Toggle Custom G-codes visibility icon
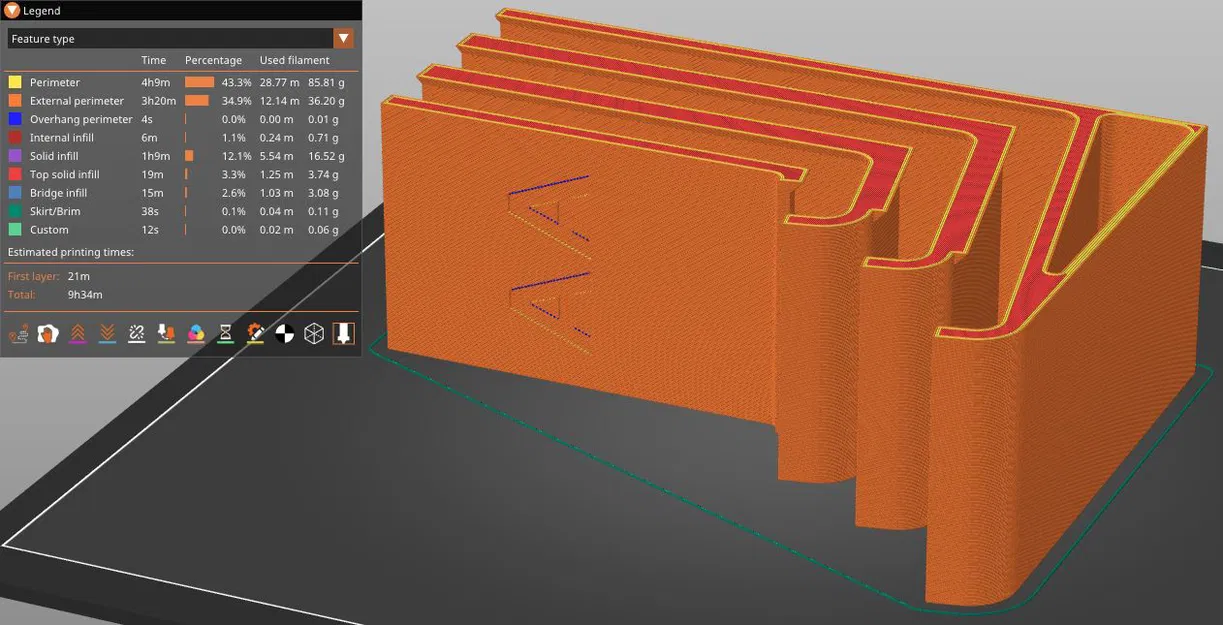Viewport: 1223px width, 625px height. pos(255,334)
